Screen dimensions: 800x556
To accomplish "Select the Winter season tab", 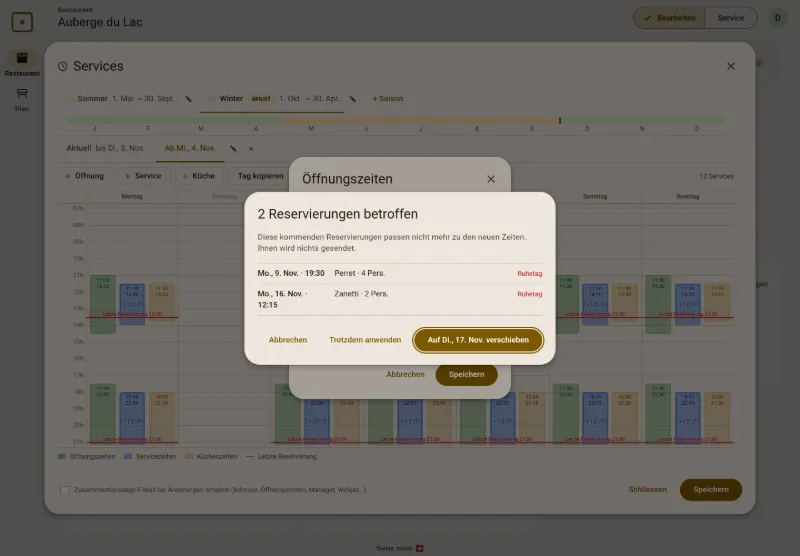I will (272, 98).
